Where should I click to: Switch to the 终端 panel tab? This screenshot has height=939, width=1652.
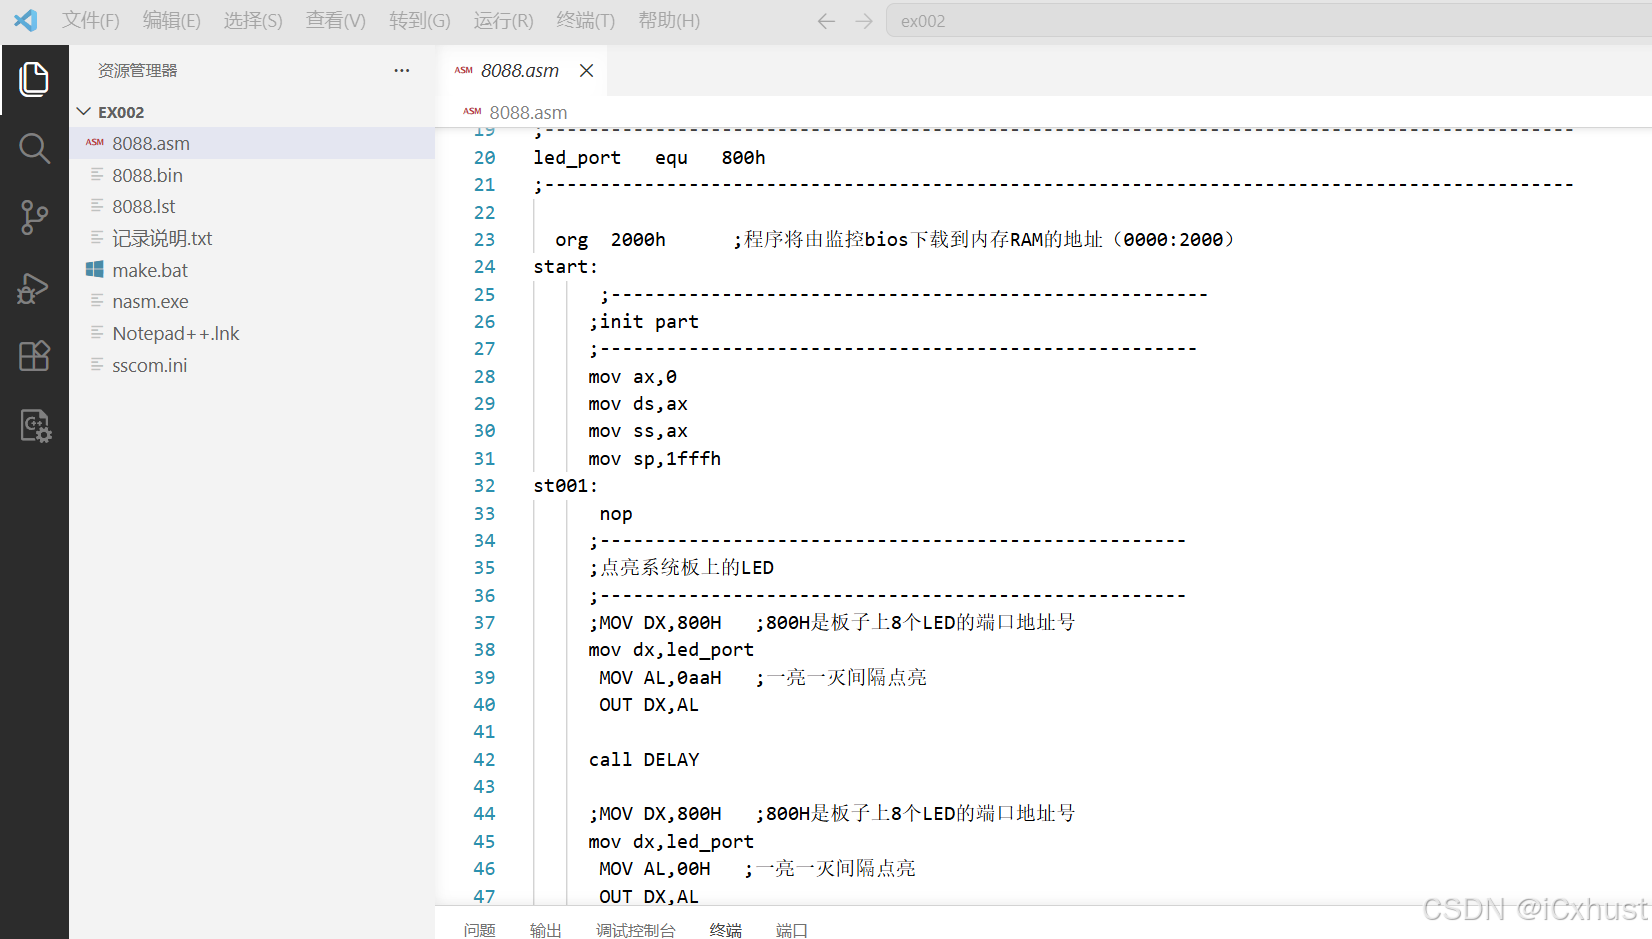coord(726,930)
